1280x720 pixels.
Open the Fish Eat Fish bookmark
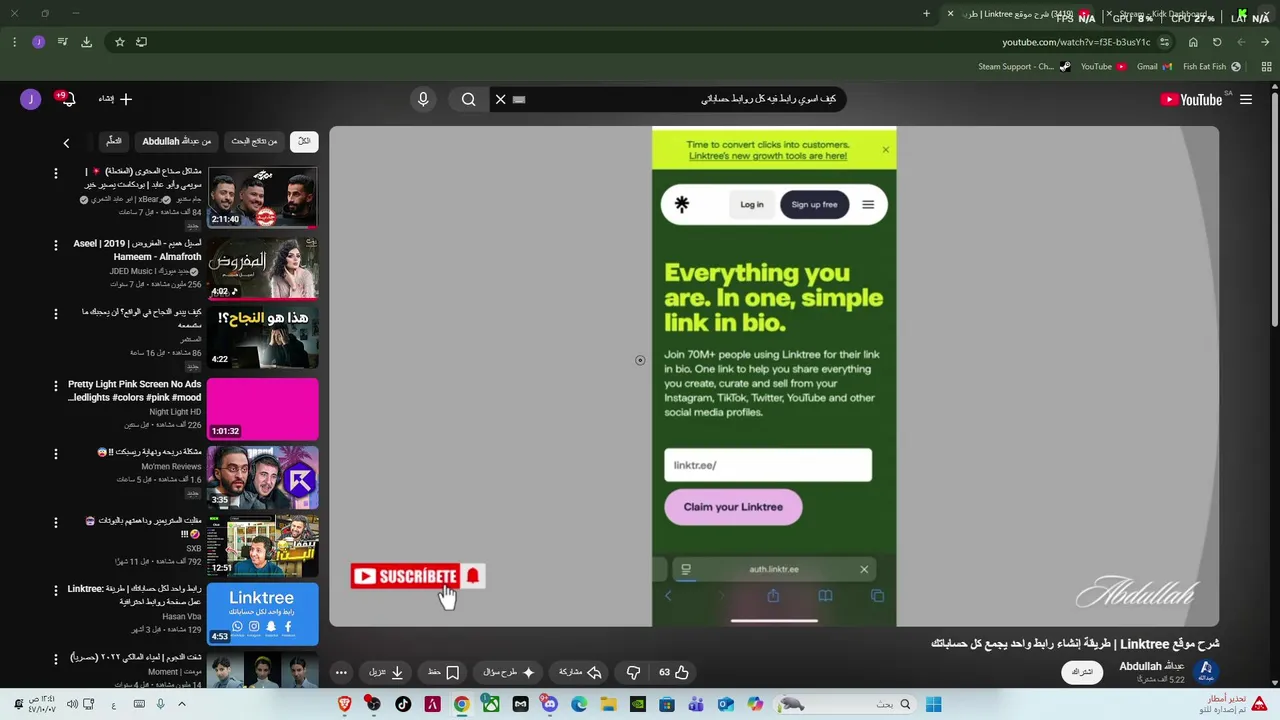click(1212, 67)
